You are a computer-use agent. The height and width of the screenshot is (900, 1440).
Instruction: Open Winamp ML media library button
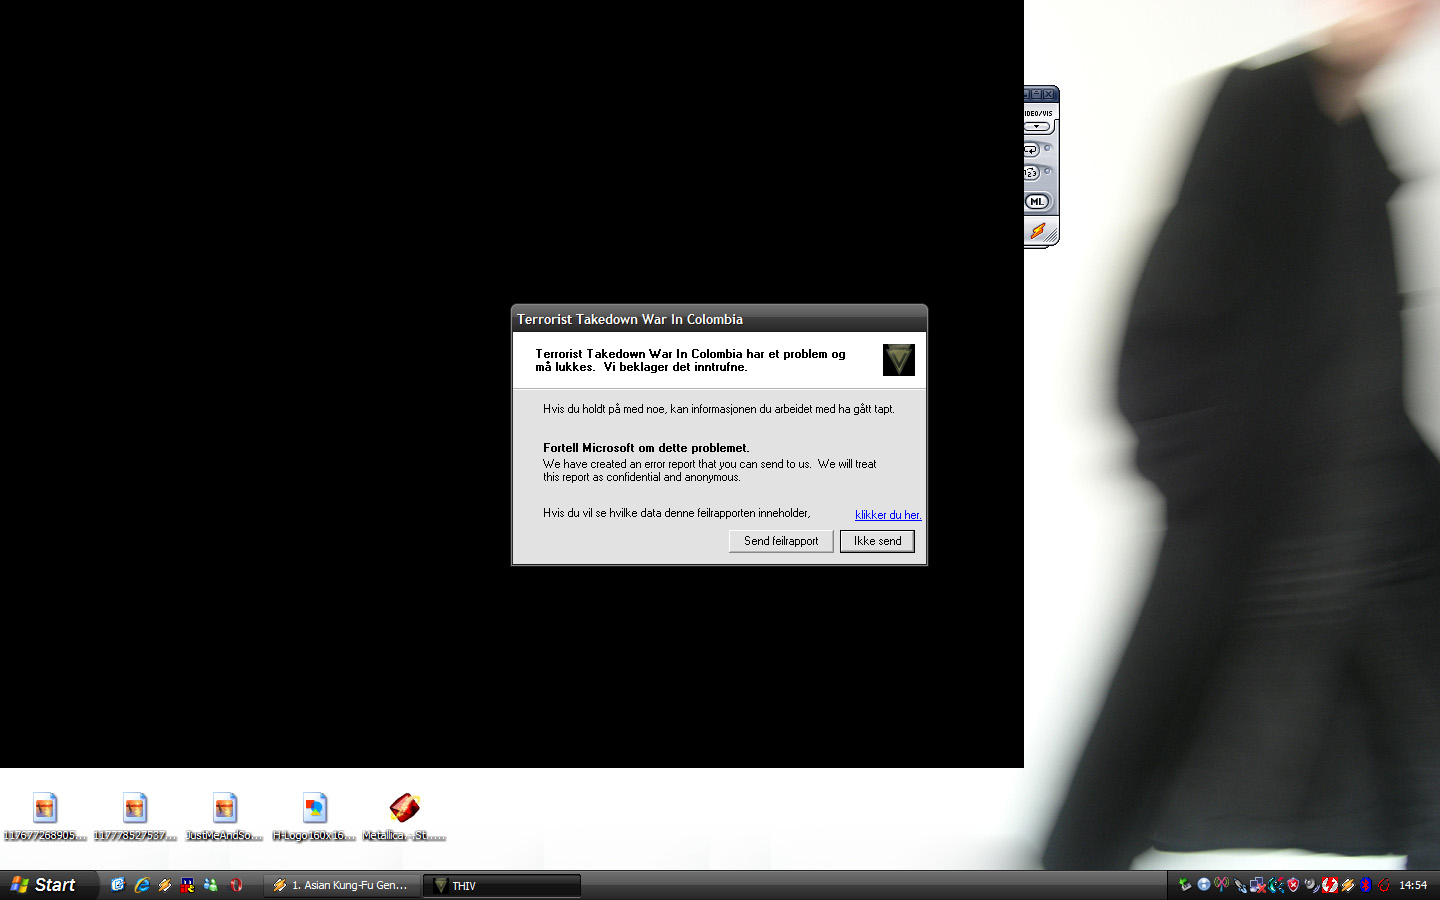1037,201
